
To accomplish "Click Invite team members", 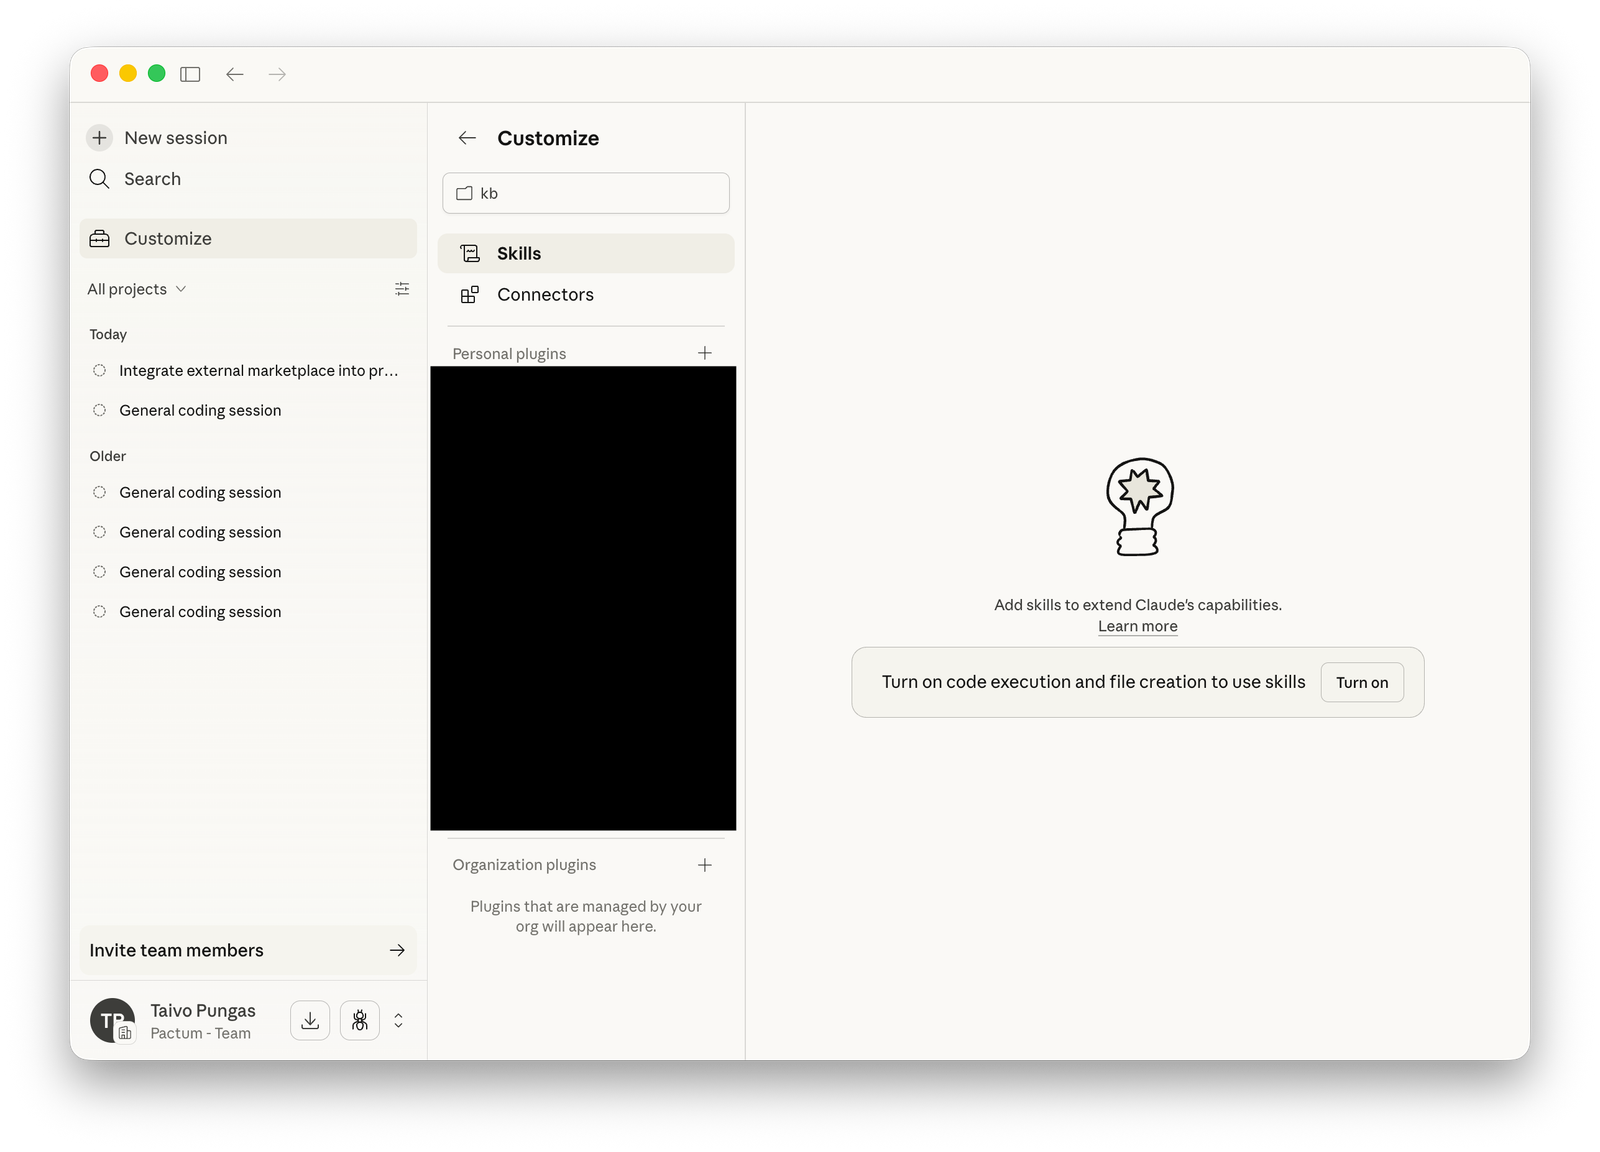I will coord(247,950).
